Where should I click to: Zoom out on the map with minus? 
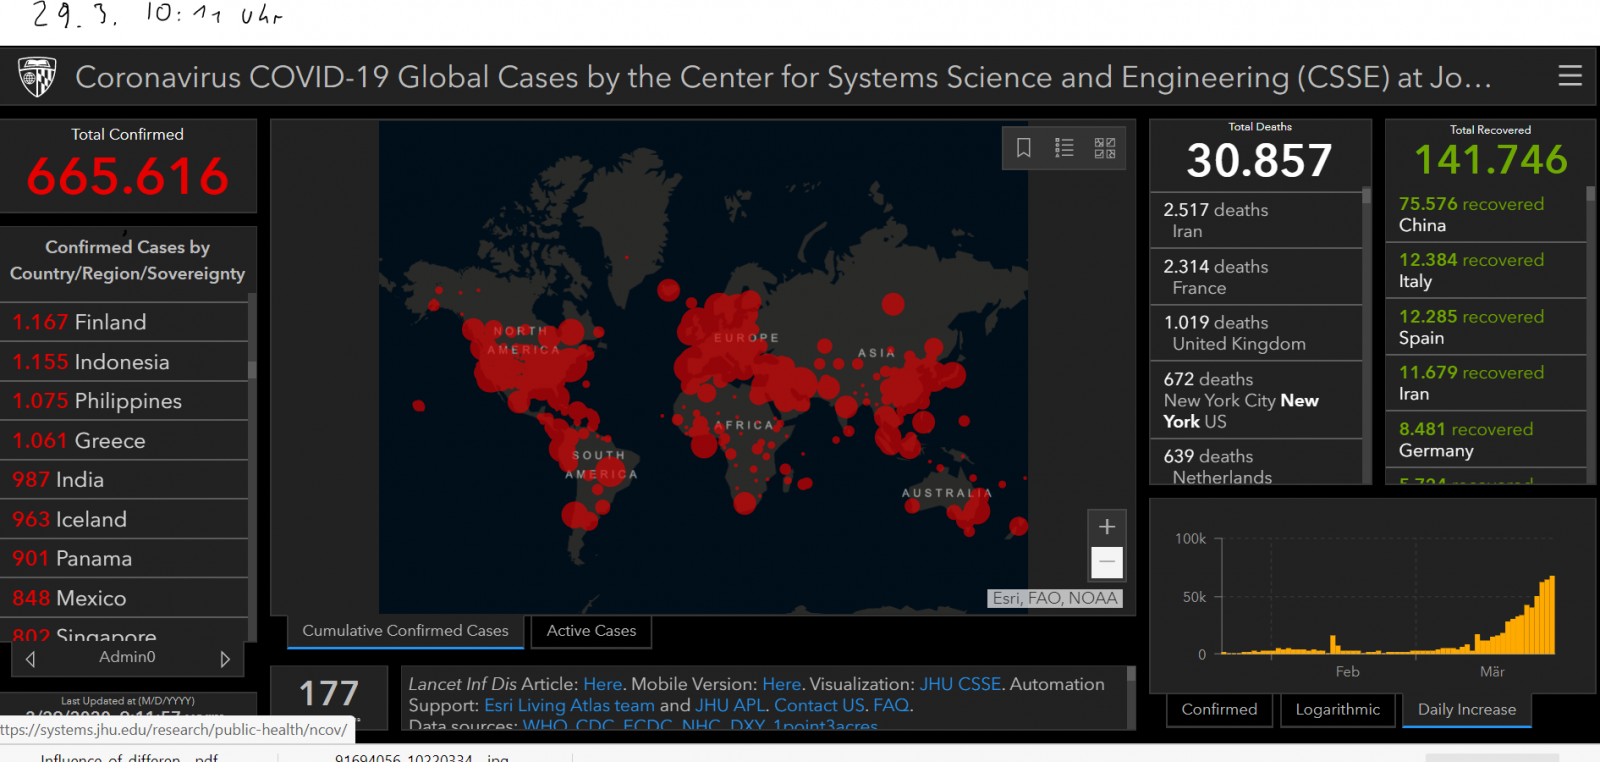pyautogui.click(x=1106, y=562)
